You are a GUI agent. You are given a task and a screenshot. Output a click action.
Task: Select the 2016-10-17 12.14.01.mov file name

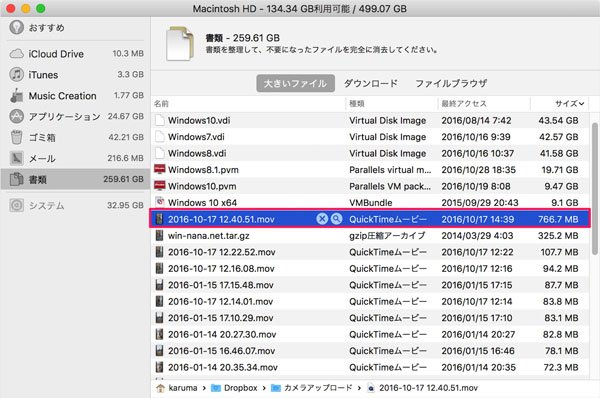pos(220,301)
